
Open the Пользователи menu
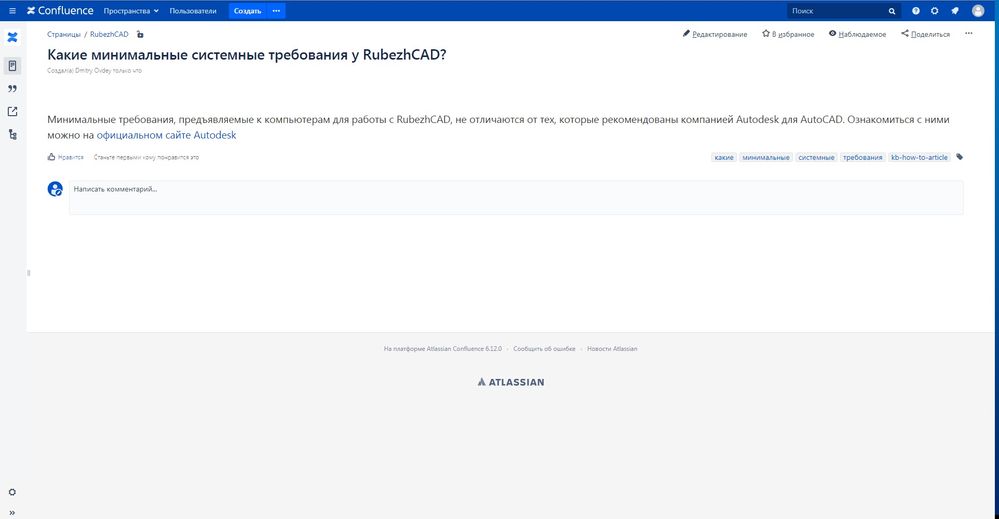(193, 11)
